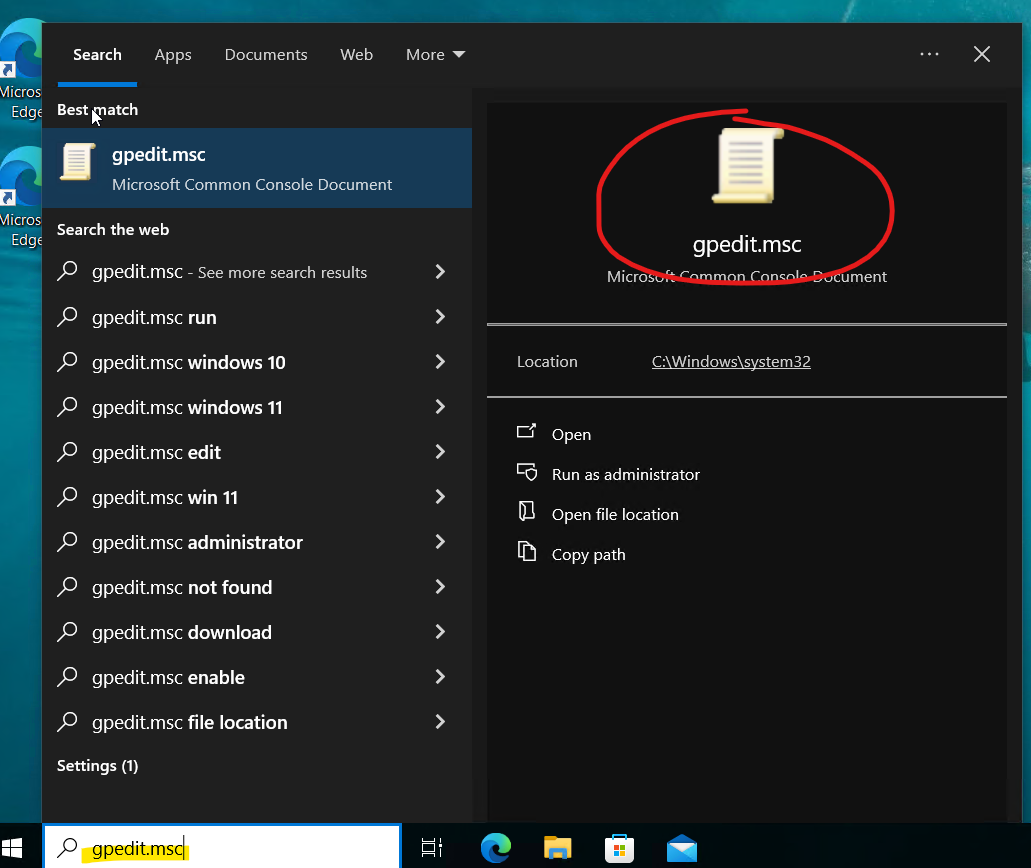Expand arrow for 'gpedit.msc win 11'
This screenshot has height=868, width=1031.
[440, 497]
